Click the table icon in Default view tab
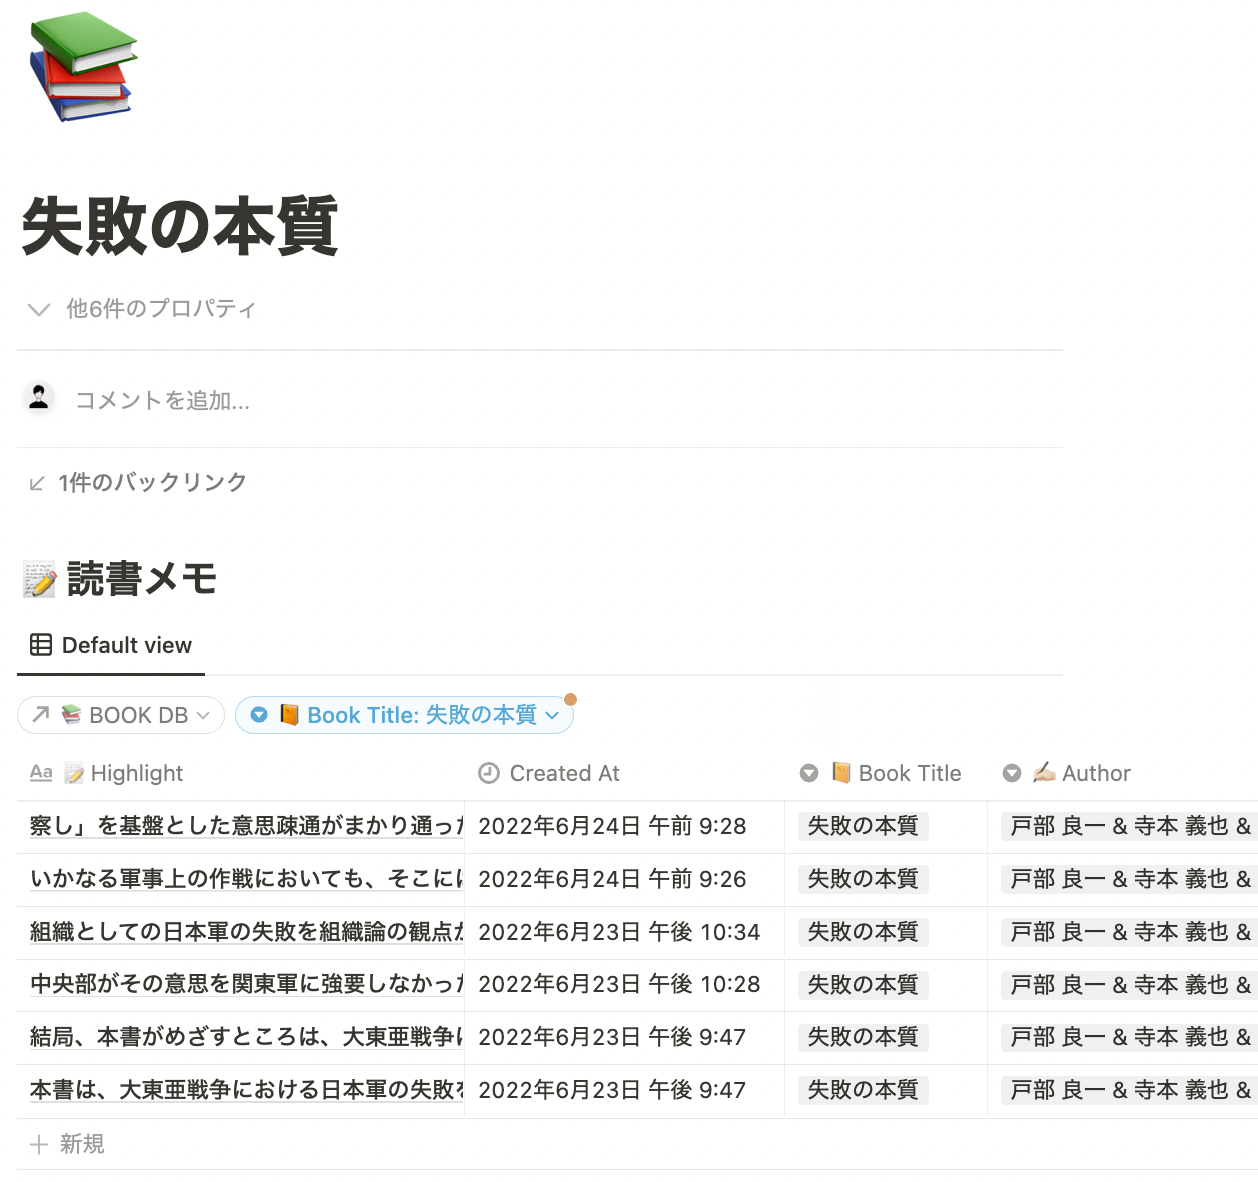Viewport: 1258px width, 1182px height. (x=41, y=645)
